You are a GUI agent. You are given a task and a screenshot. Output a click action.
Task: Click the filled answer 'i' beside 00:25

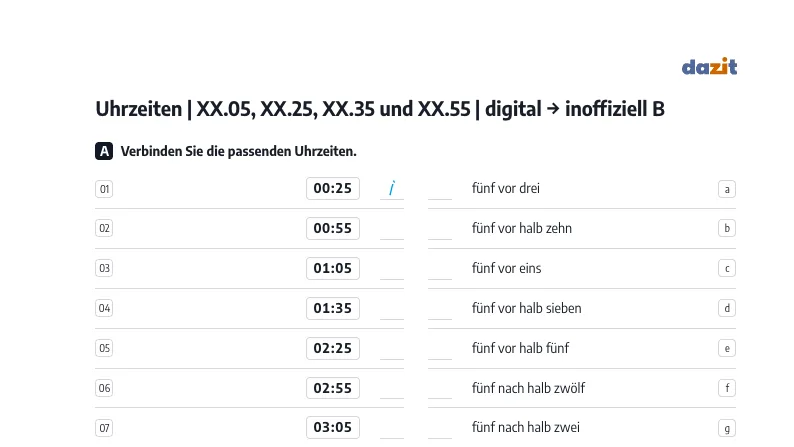[391, 188]
